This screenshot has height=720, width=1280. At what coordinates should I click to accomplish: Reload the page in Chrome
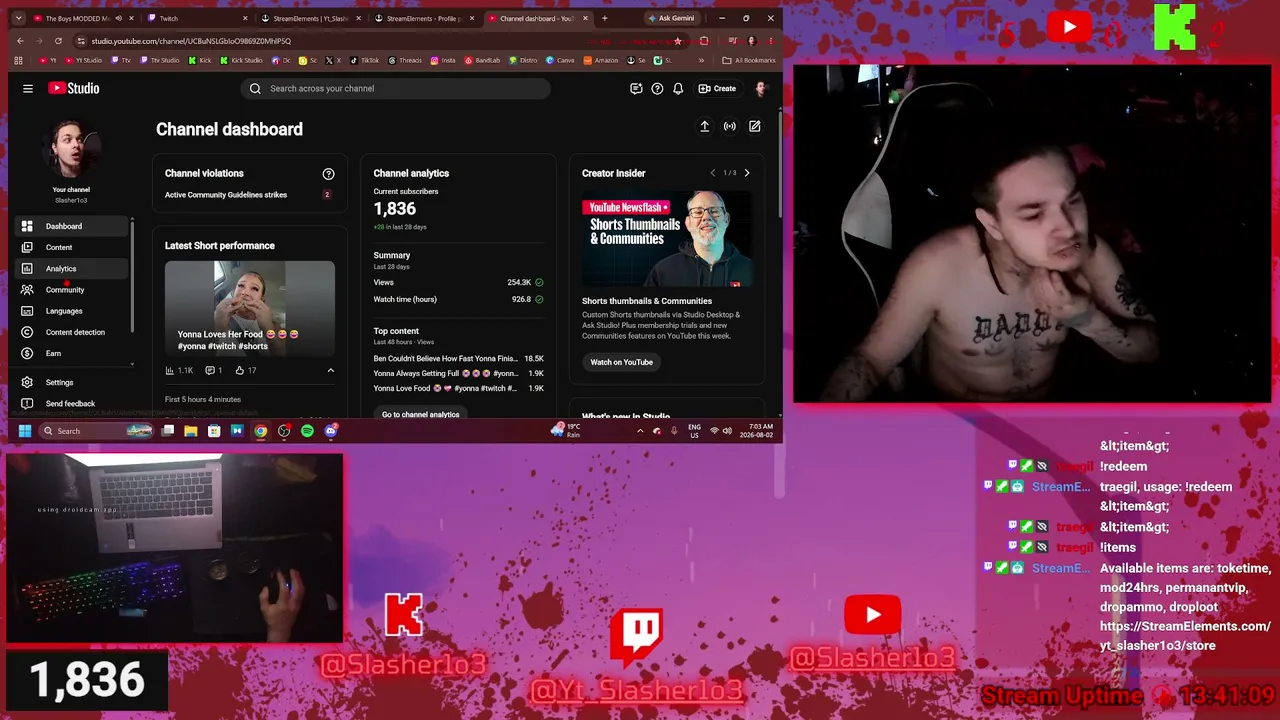pyautogui.click(x=58, y=41)
